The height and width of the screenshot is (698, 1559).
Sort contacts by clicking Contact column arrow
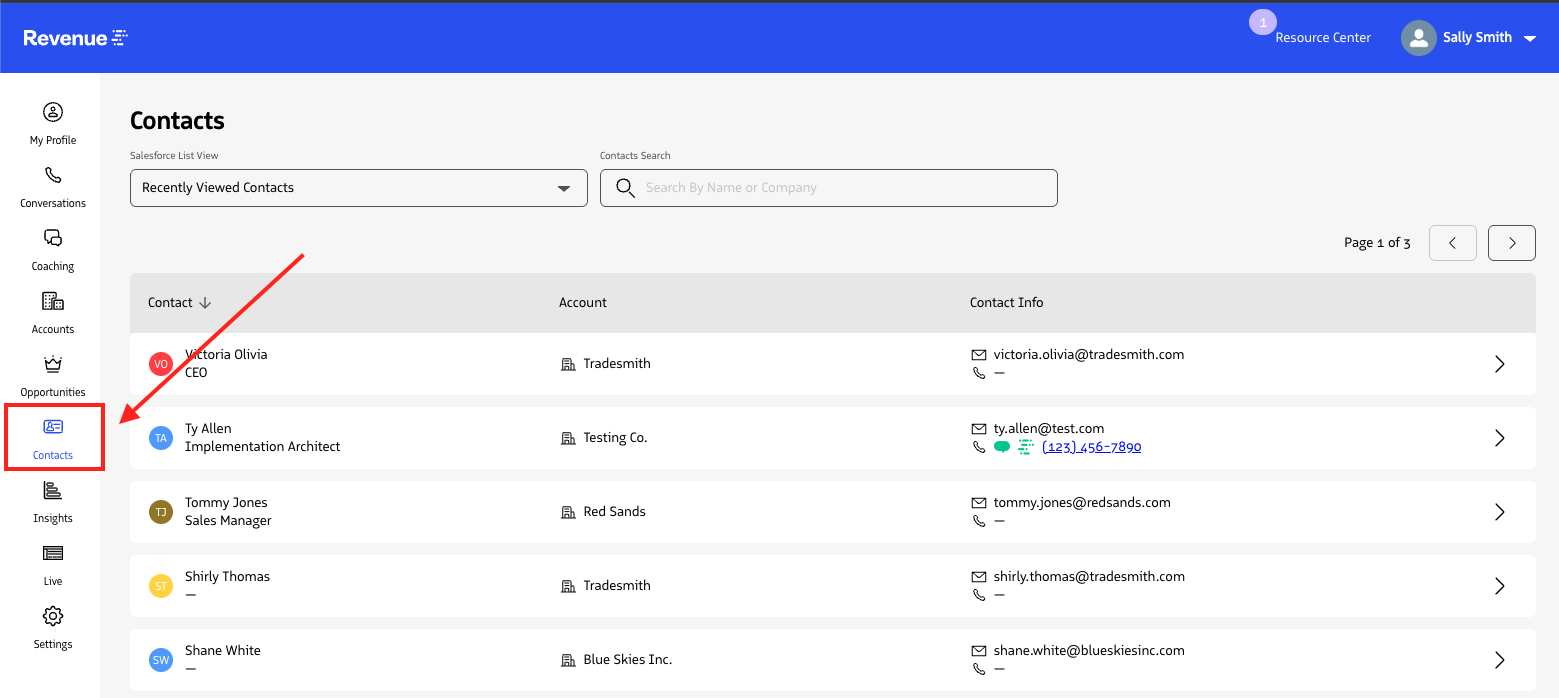[204, 302]
